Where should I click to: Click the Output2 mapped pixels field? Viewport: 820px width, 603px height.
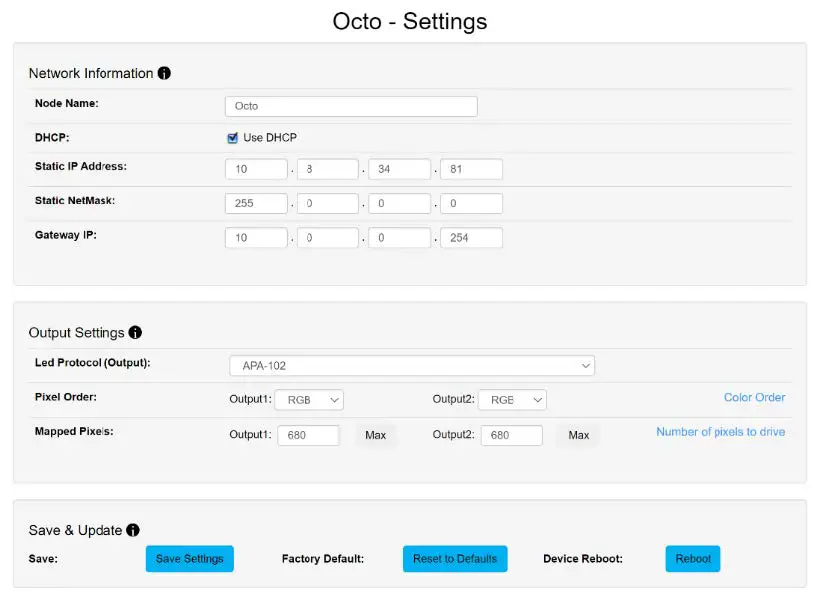coord(511,435)
